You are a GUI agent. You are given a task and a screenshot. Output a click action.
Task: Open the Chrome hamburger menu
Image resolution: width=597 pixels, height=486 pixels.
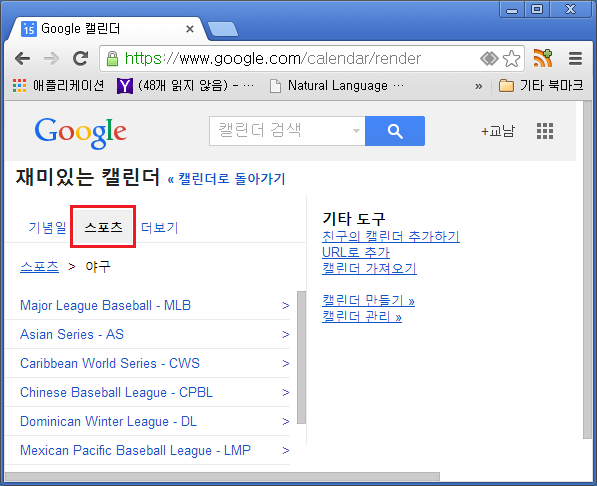575,58
